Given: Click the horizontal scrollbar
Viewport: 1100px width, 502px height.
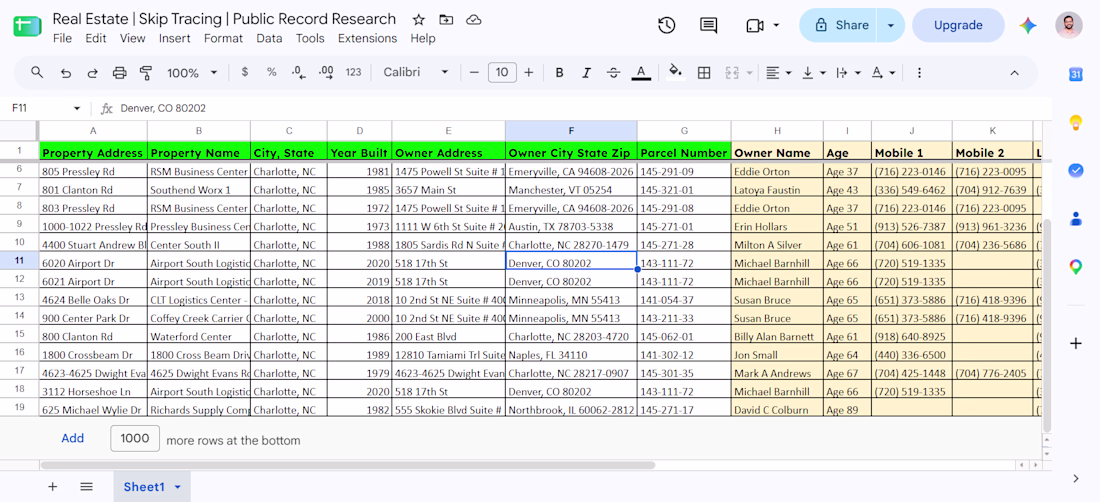Looking at the screenshot, I should pos(348,465).
